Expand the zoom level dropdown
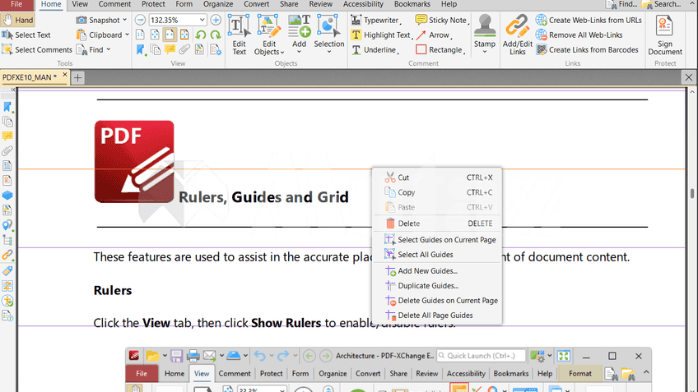The width and height of the screenshot is (698, 392). click(x=202, y=20)
